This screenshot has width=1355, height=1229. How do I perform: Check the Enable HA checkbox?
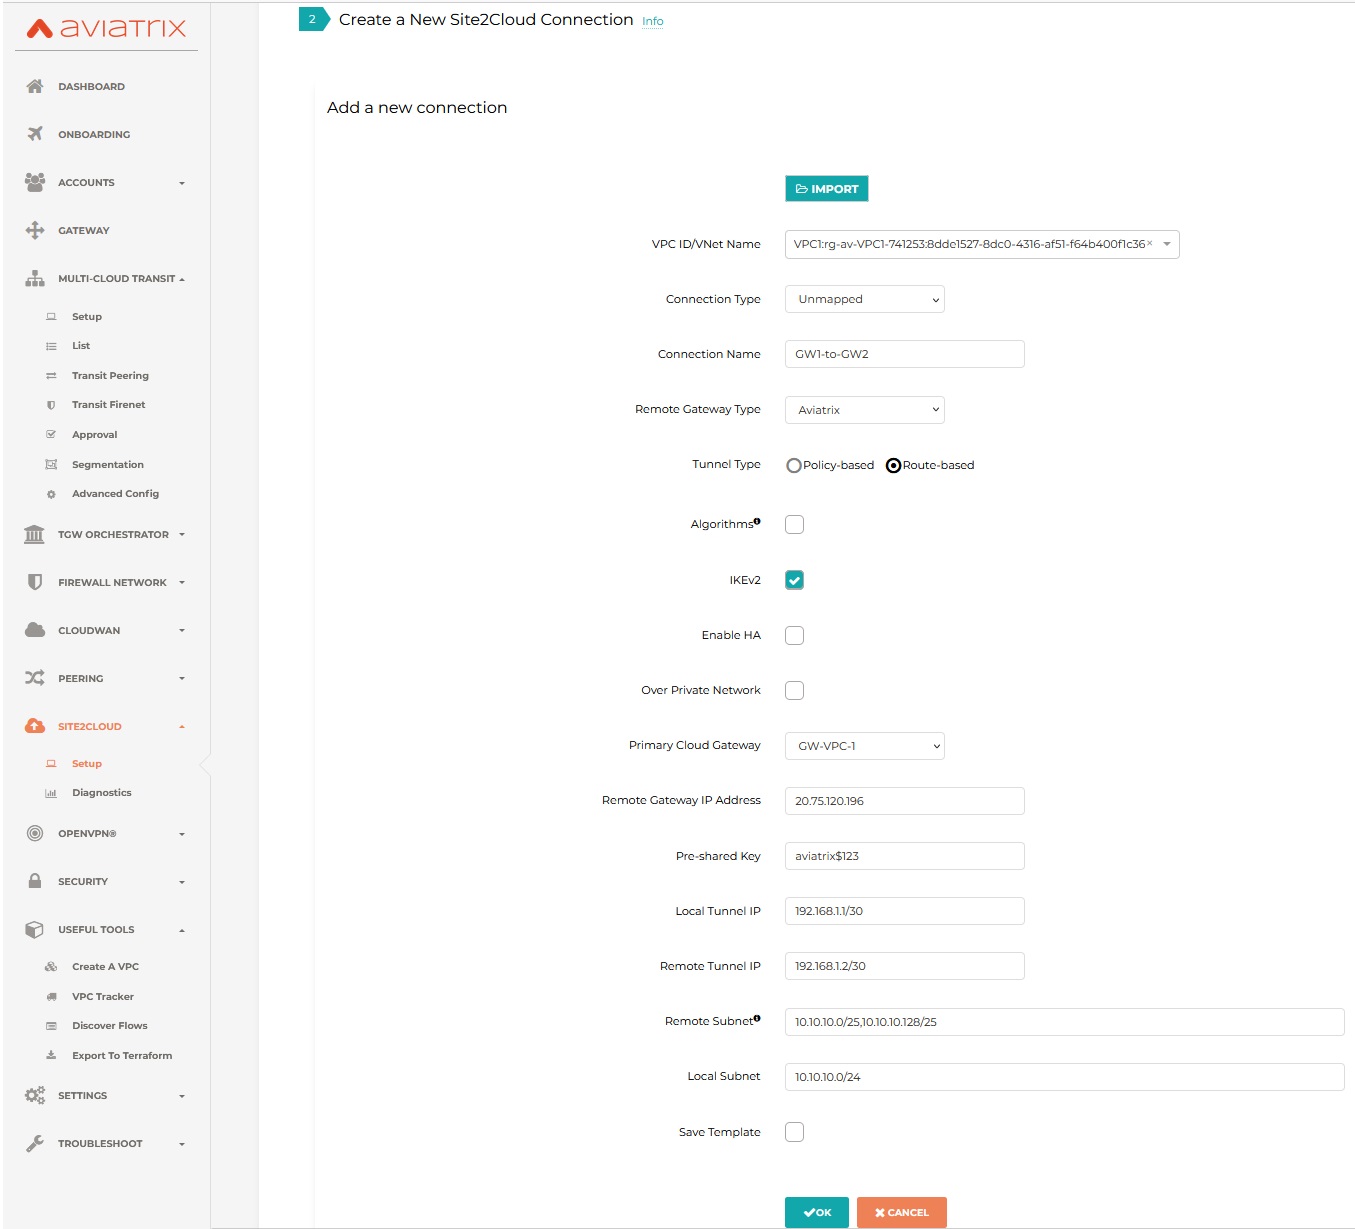[794, 635]
